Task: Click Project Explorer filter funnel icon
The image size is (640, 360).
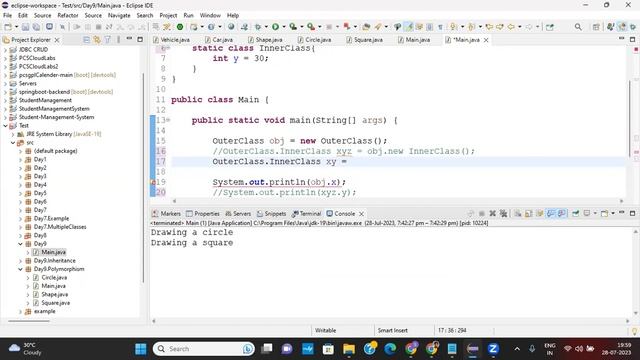Action: point(107,40)
